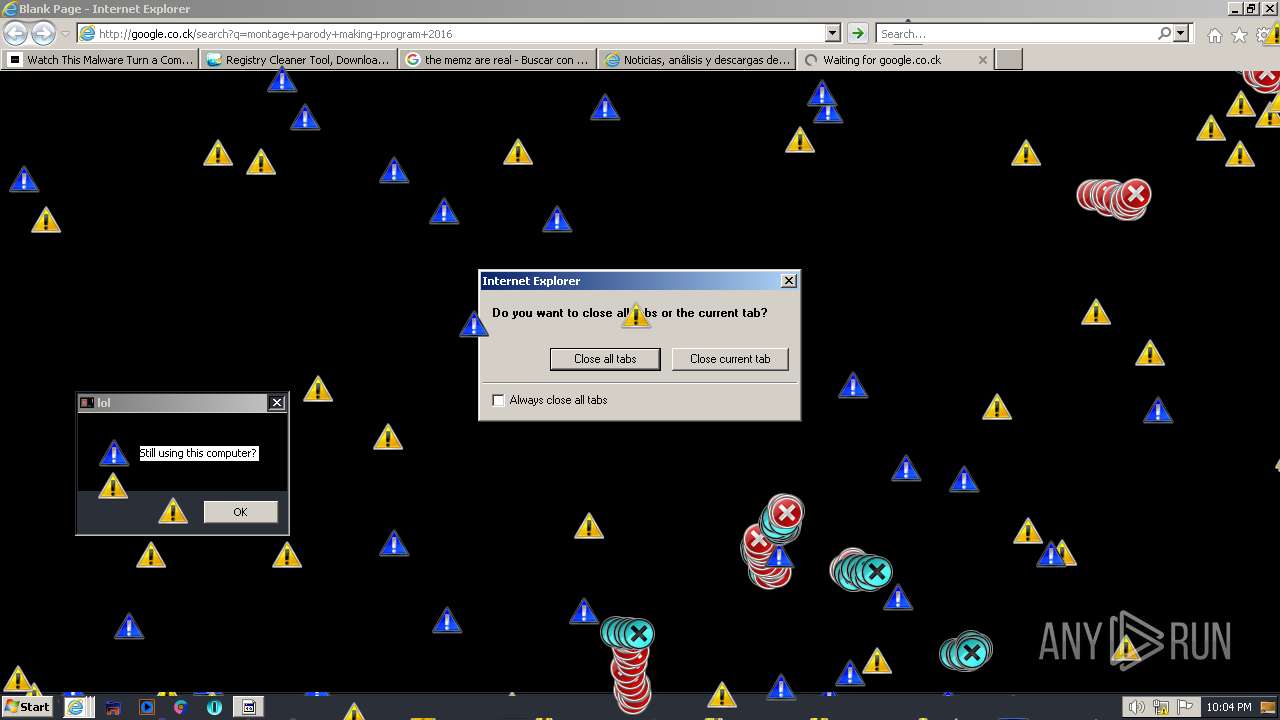Click the magnifier icon in the Search box
Image resolution: width=1280 pixels, height=720 pixels.
coord(1164,34)
